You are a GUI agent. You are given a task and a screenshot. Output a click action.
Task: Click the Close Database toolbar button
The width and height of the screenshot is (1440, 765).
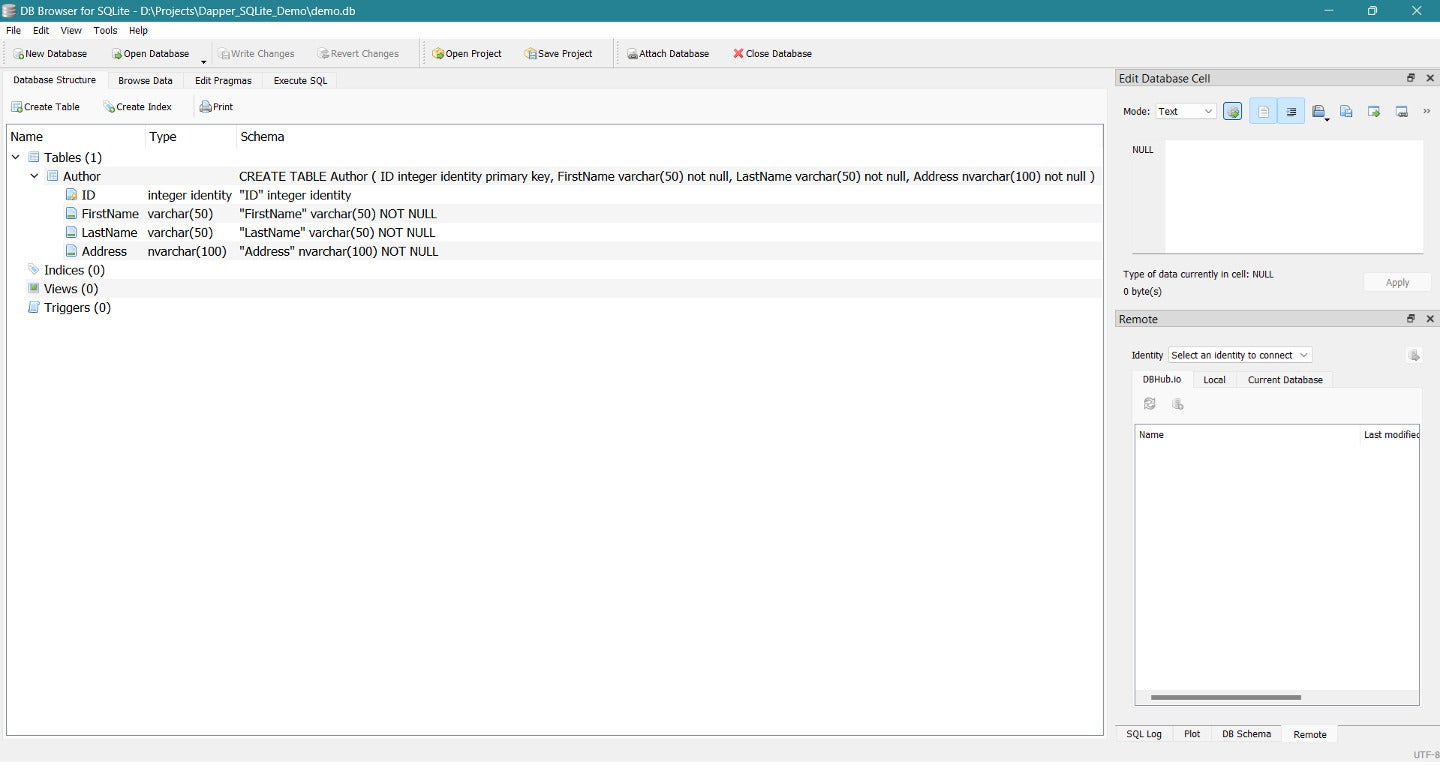click(772, 54)
